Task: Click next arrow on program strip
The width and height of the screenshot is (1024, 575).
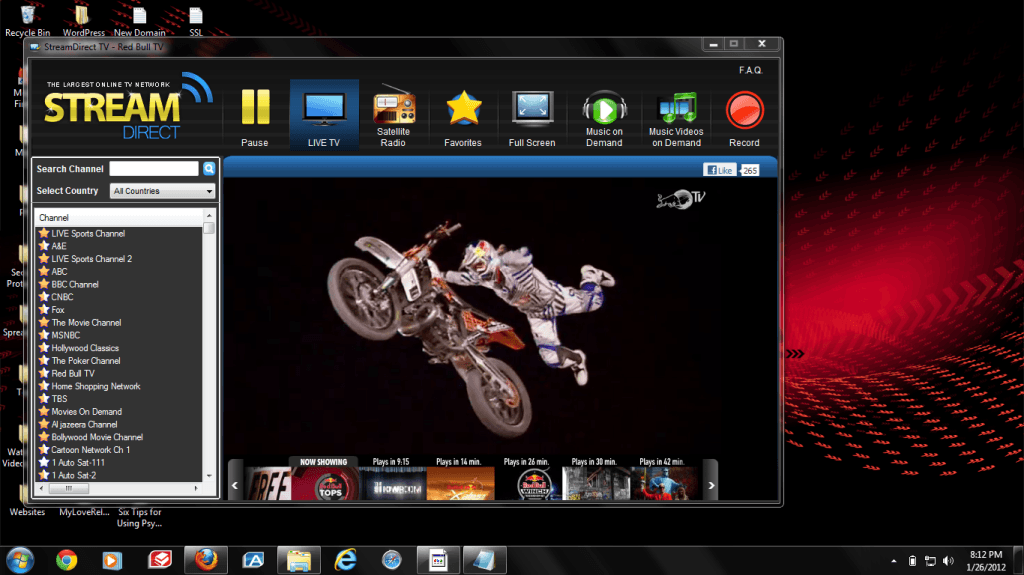Action: [711, 485]
